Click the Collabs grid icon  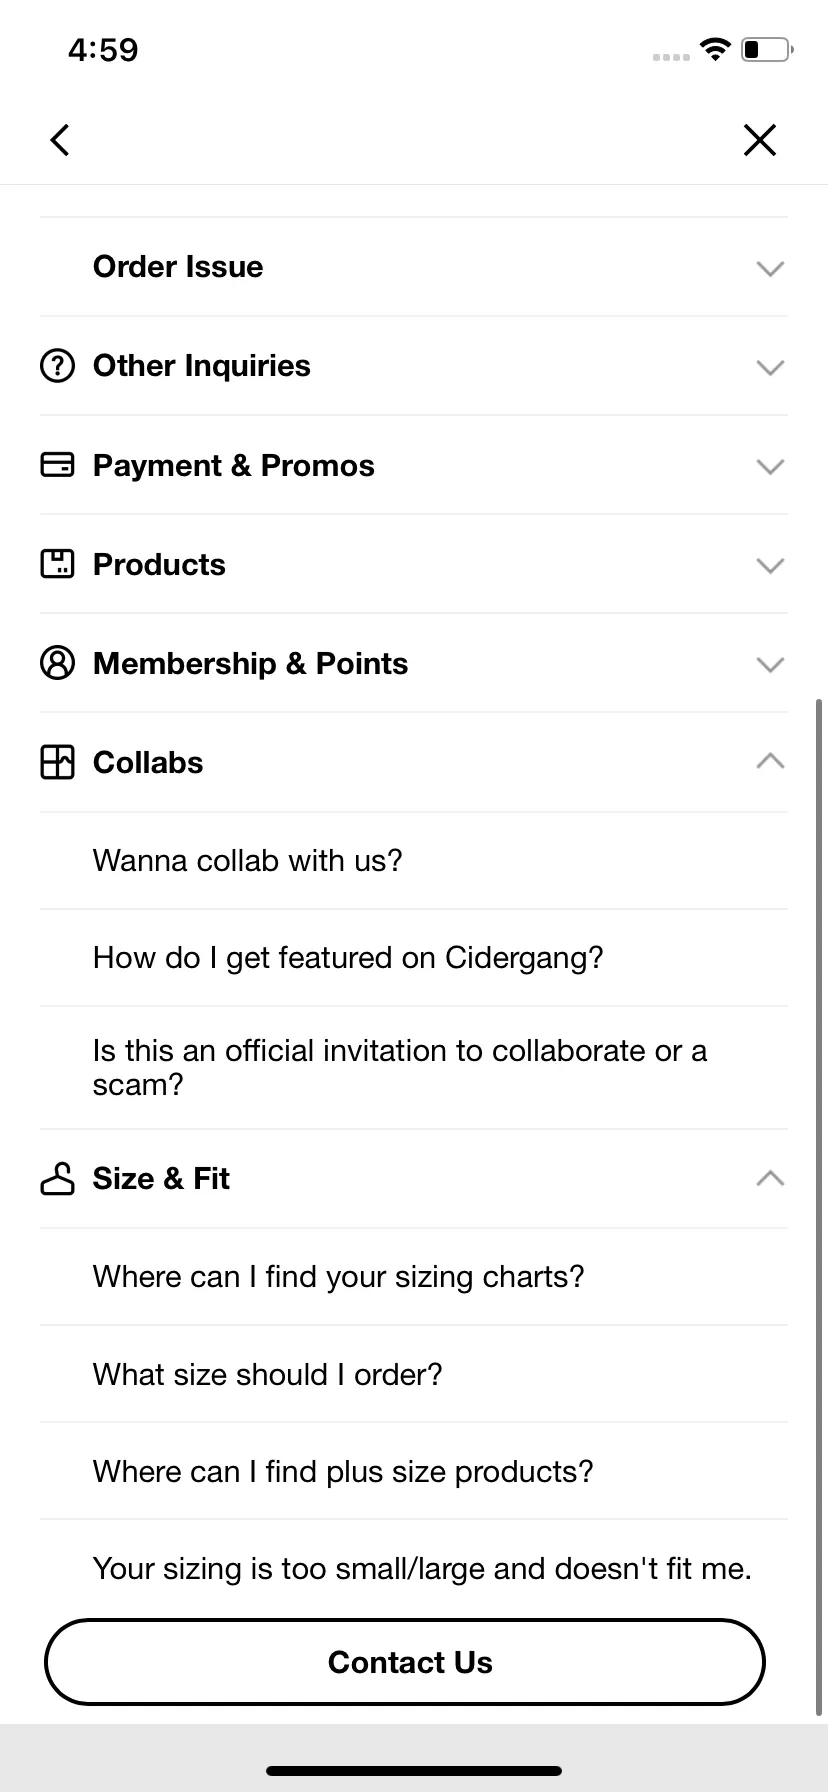pos(57,762)
